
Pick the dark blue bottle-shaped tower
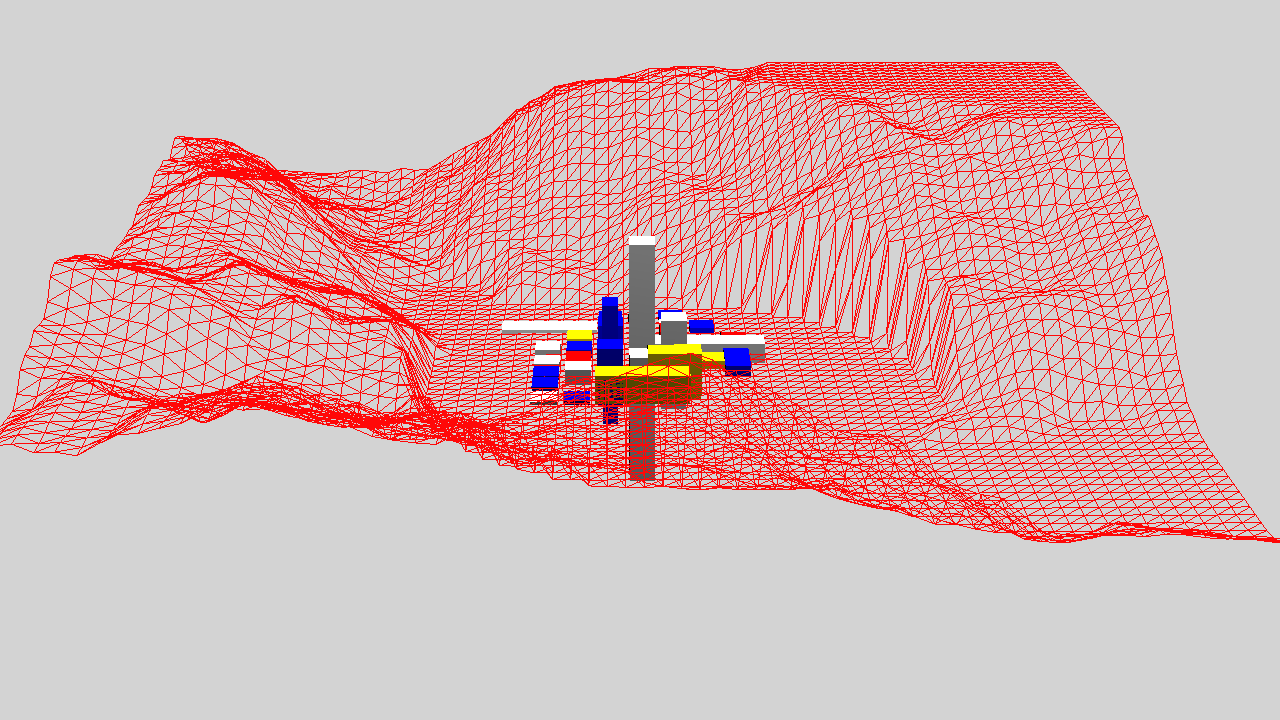point(610,332)
